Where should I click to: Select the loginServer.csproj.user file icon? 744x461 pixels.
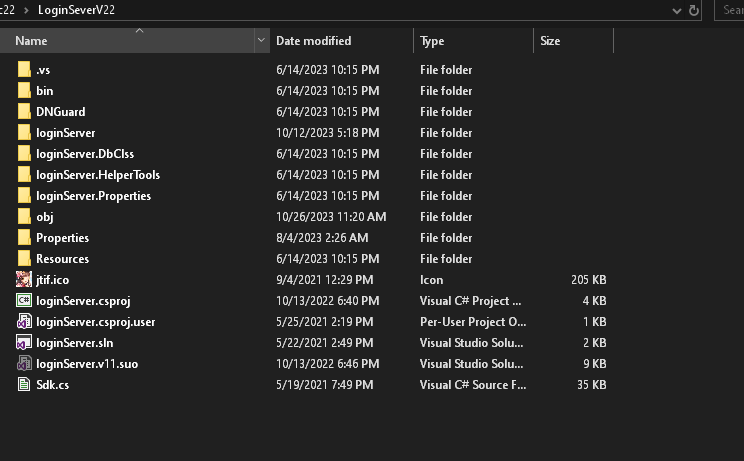(24, 322)
